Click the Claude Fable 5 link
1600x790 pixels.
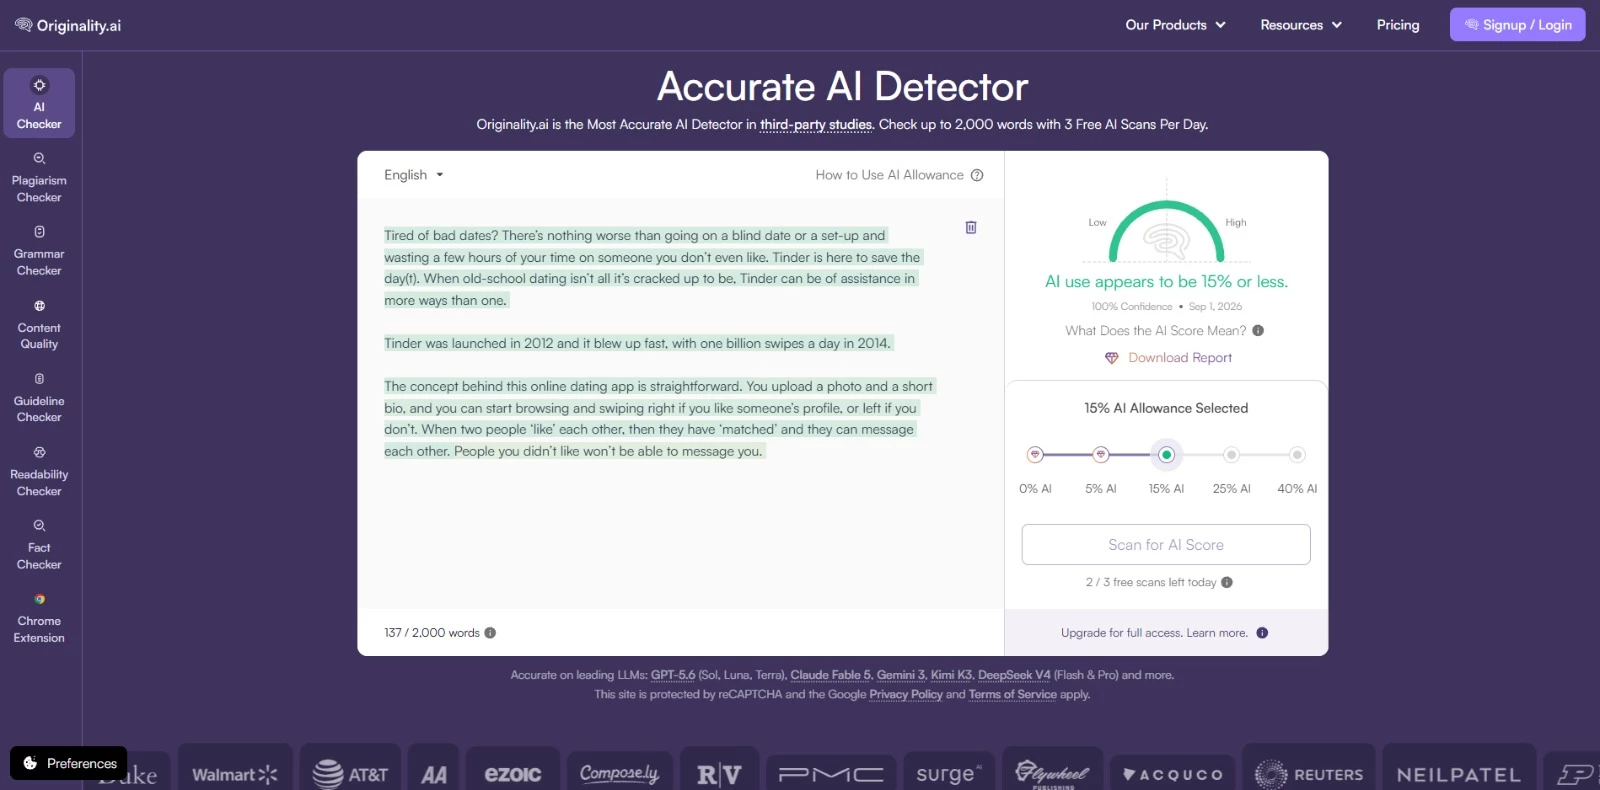[x=831, y=675]
